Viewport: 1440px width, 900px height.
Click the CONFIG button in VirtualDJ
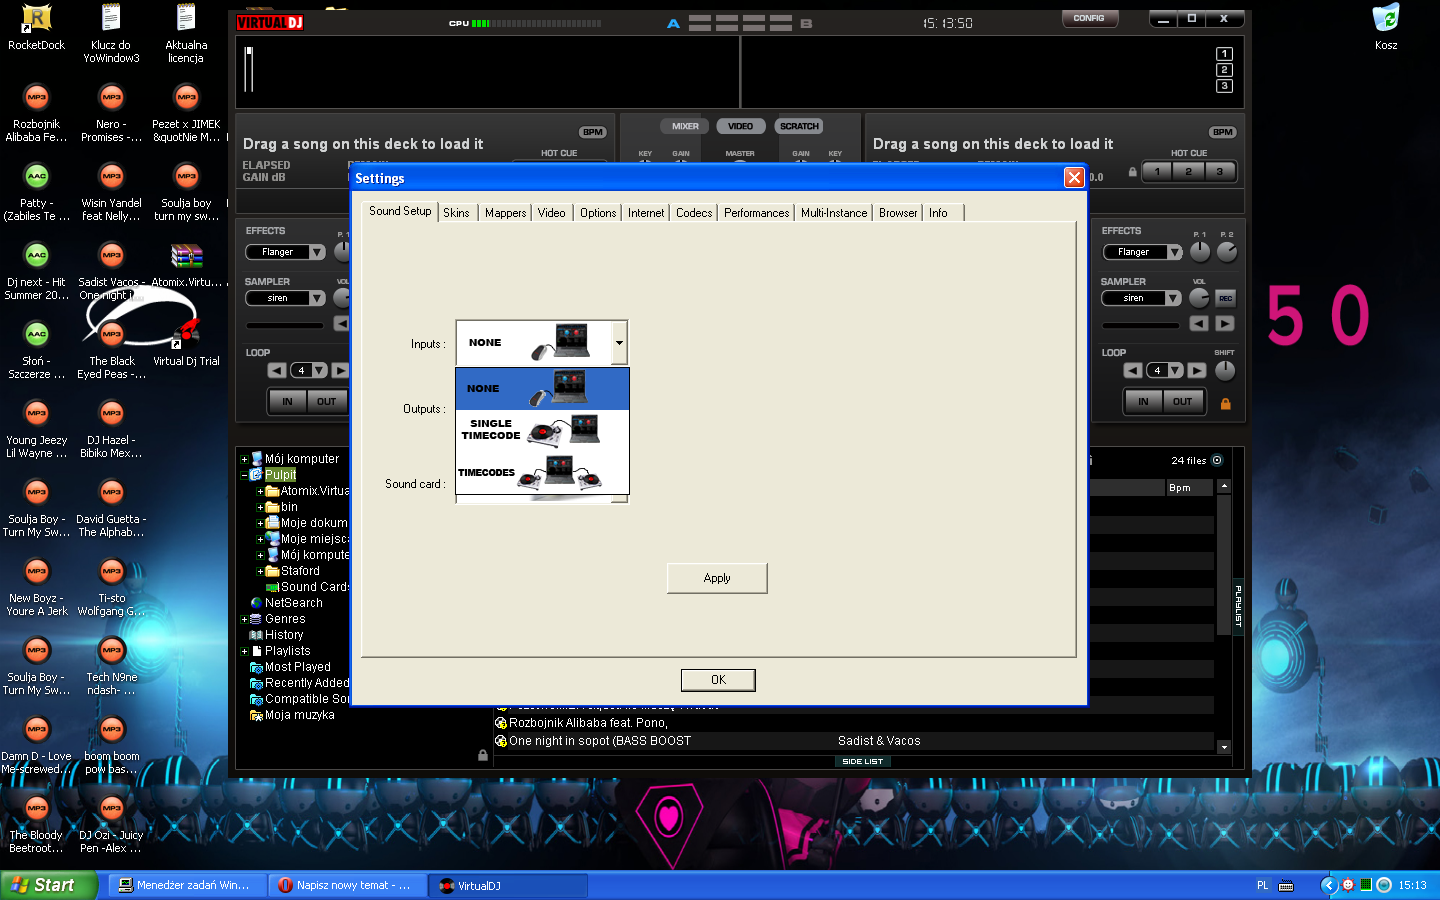coord(1089,18)
